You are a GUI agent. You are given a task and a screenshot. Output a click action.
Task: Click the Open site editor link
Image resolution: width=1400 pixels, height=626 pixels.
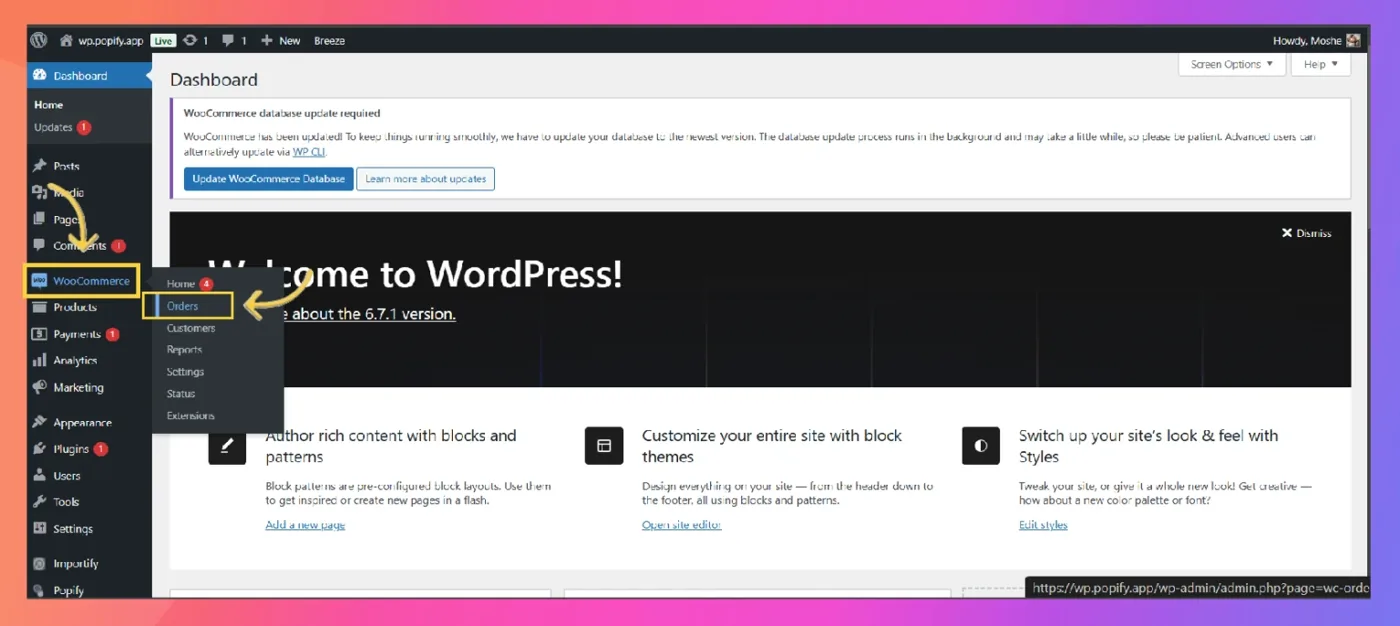[681, 525]
